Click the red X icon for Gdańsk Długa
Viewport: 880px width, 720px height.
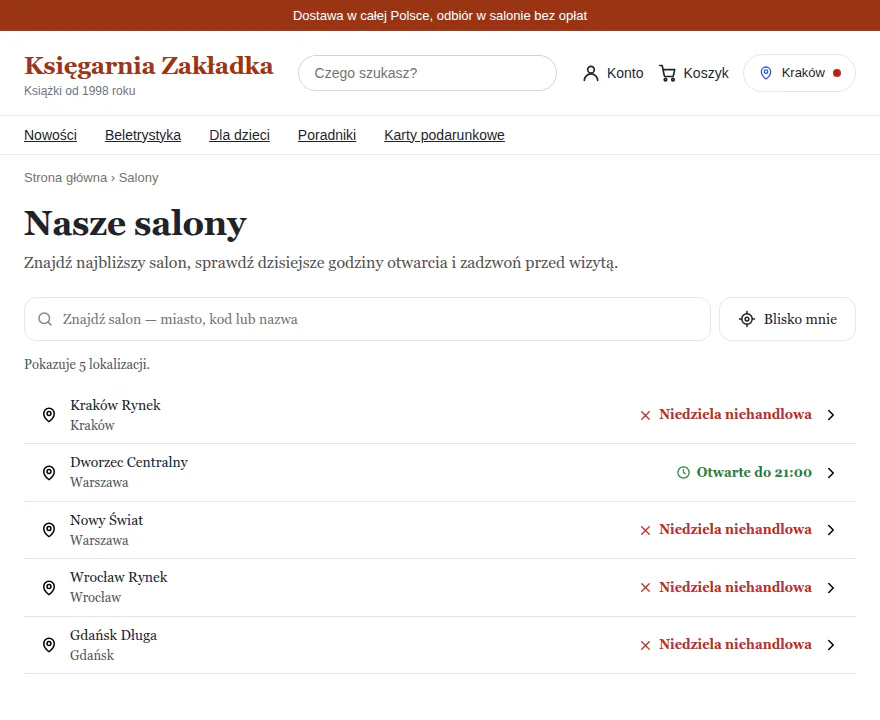[645, 645]
